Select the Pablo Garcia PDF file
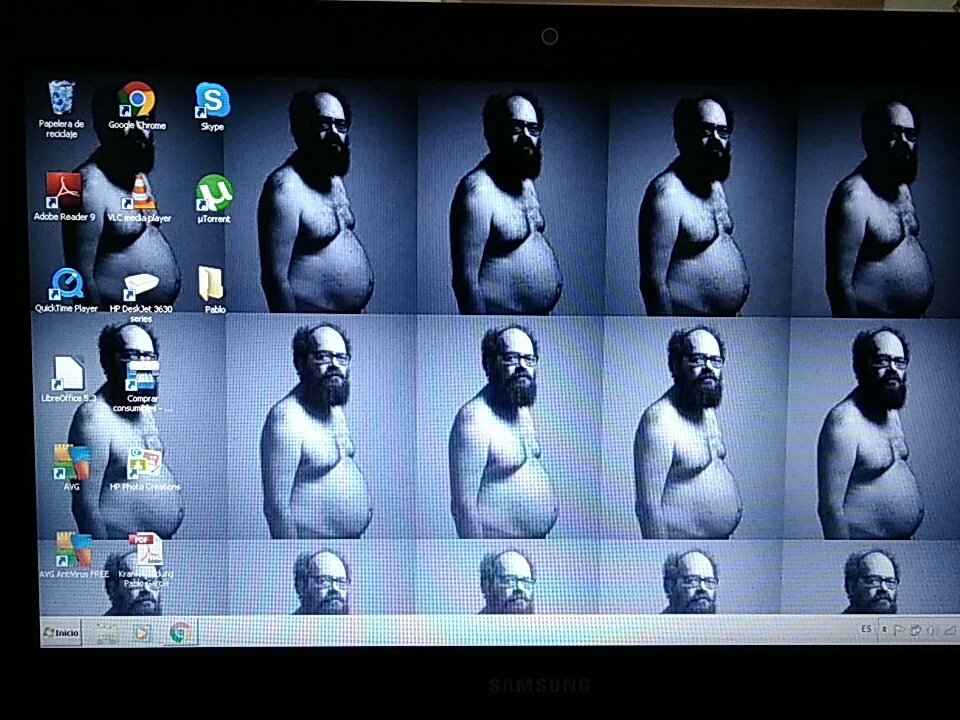This screenshot has width=960, height=720. [146, 560]
